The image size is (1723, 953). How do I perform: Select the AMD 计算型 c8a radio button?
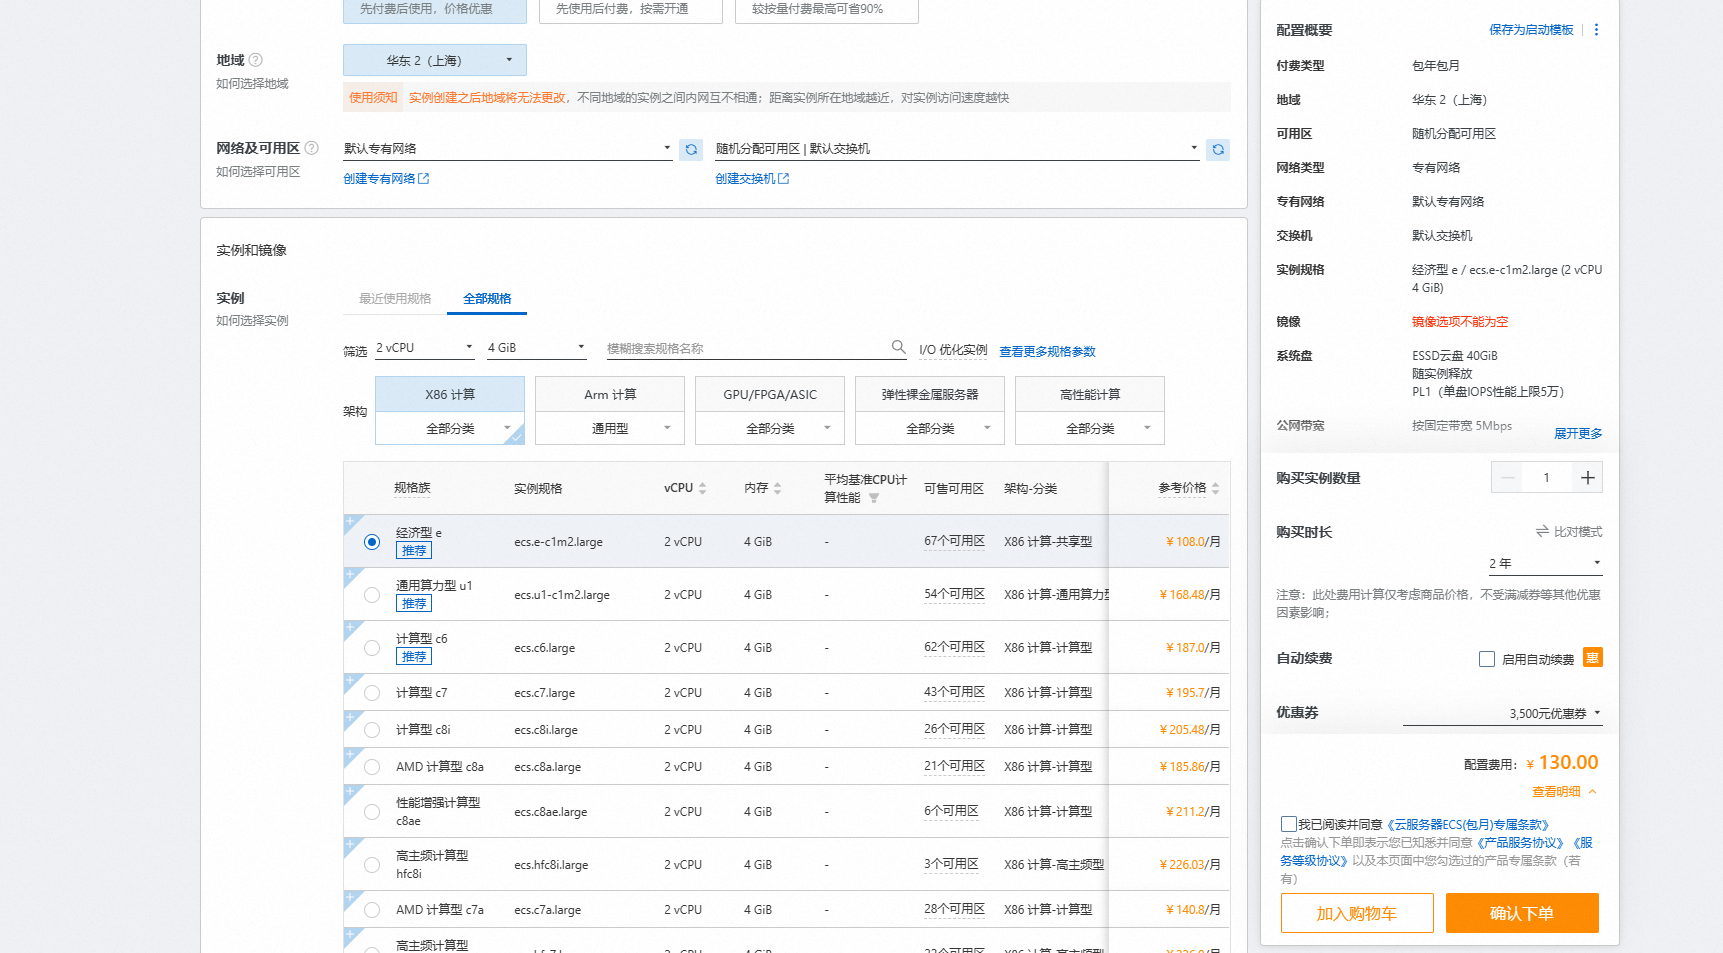pos(372,767)
